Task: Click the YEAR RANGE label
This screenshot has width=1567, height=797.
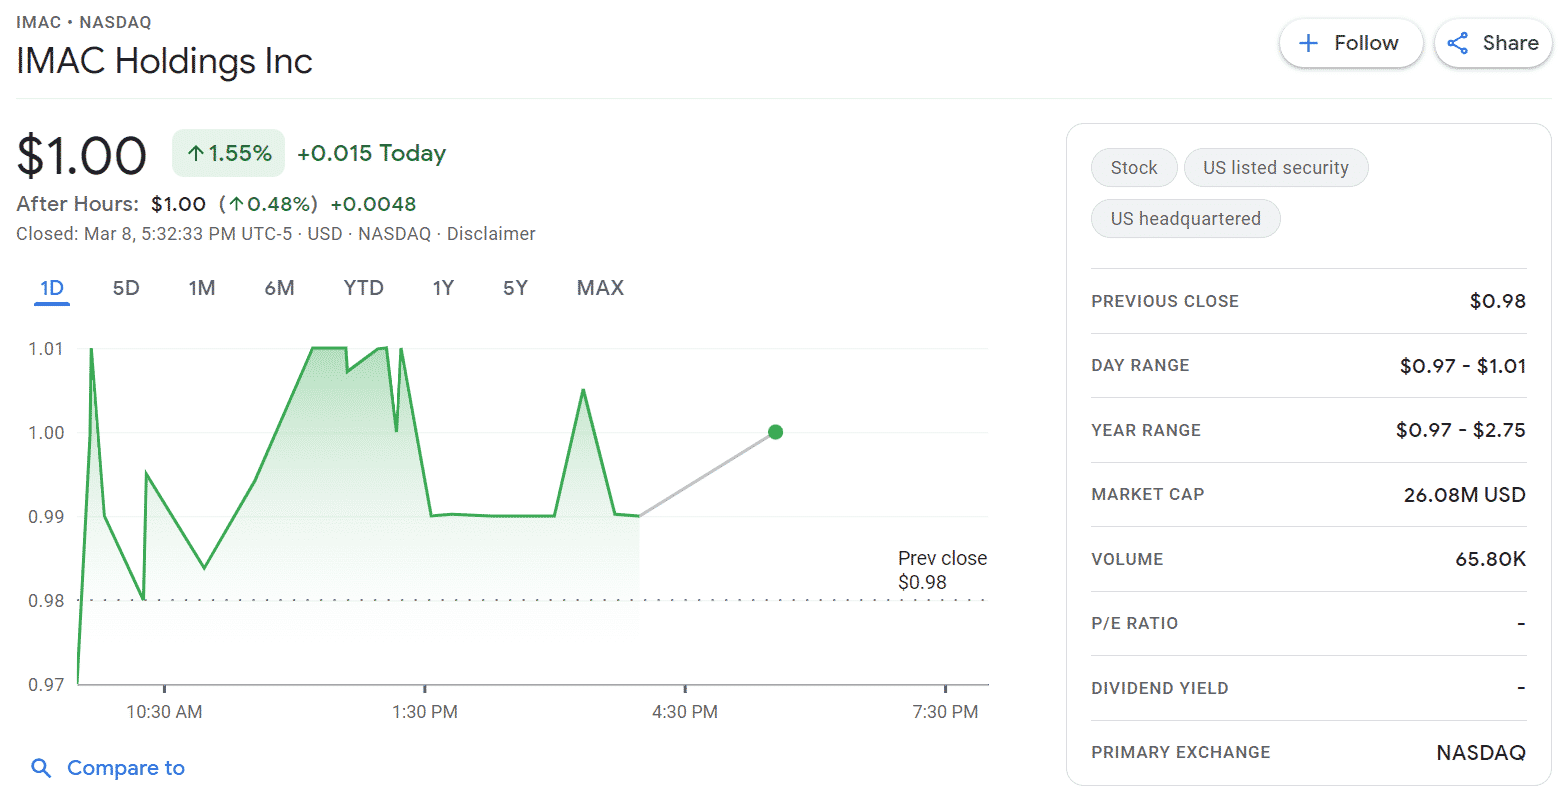Action: coord(1146,430)
